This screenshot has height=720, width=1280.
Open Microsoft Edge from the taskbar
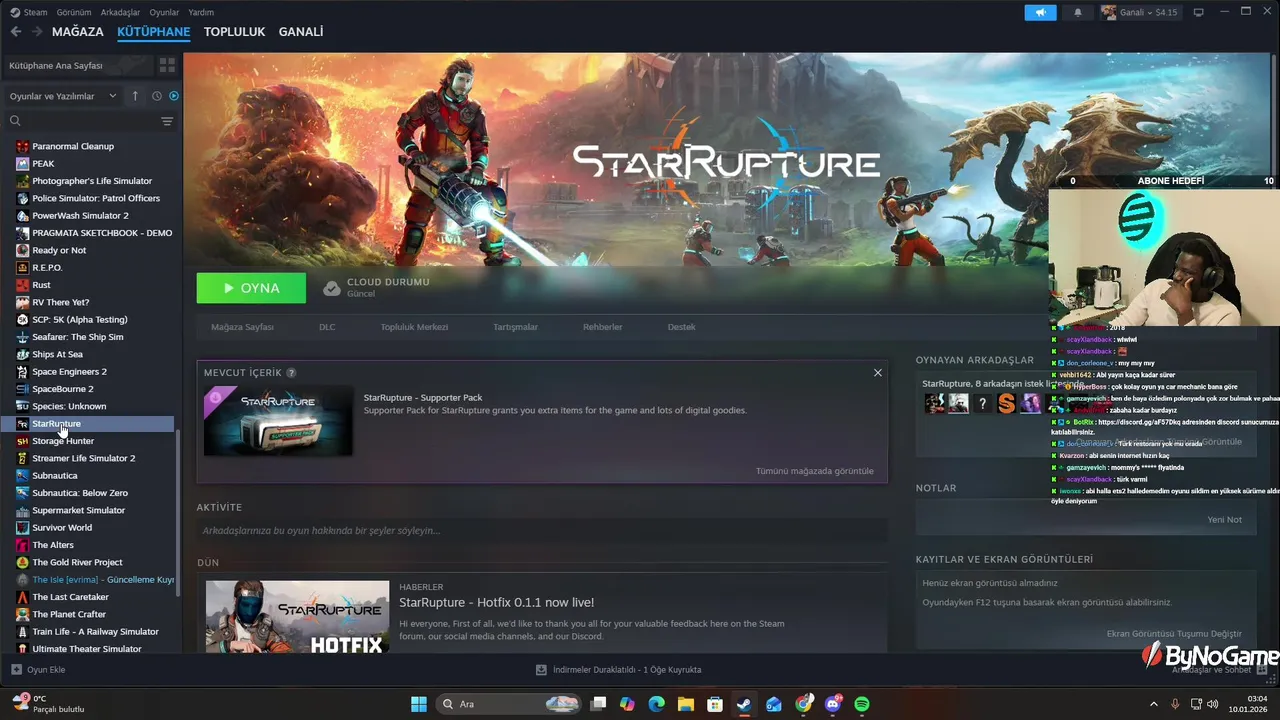coord(657,704)
